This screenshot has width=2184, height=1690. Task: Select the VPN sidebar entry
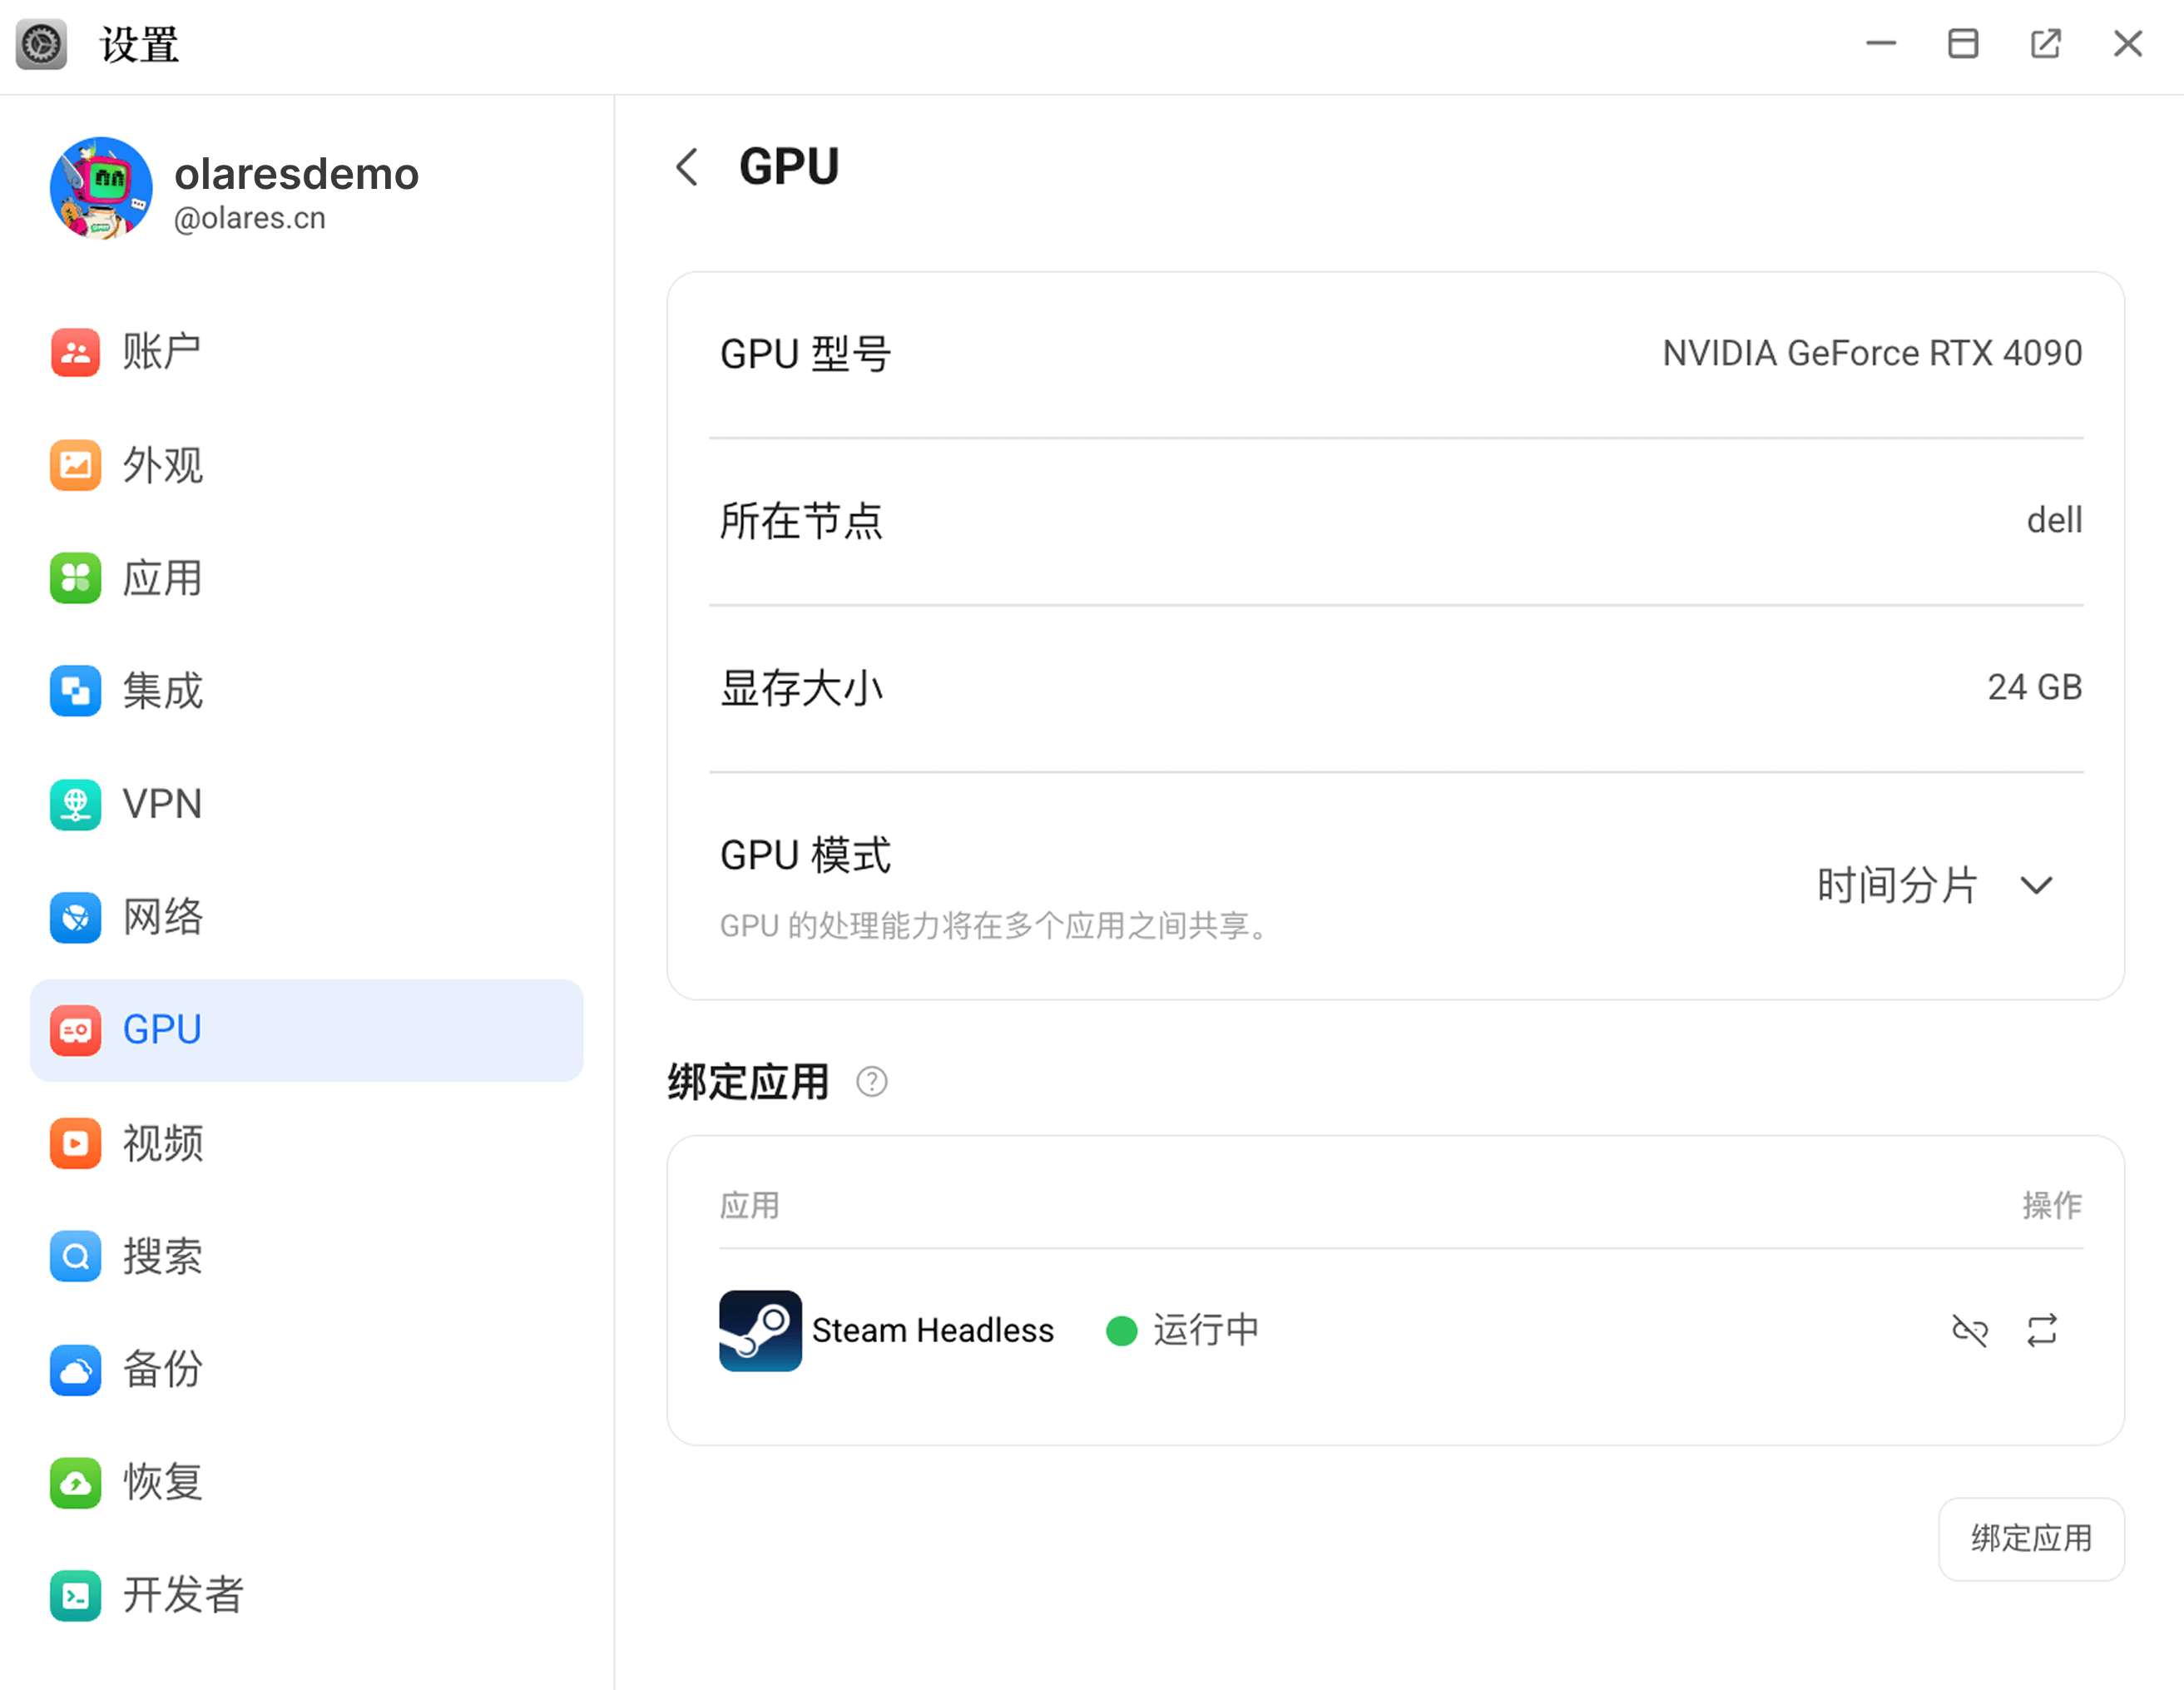(161, 804)
